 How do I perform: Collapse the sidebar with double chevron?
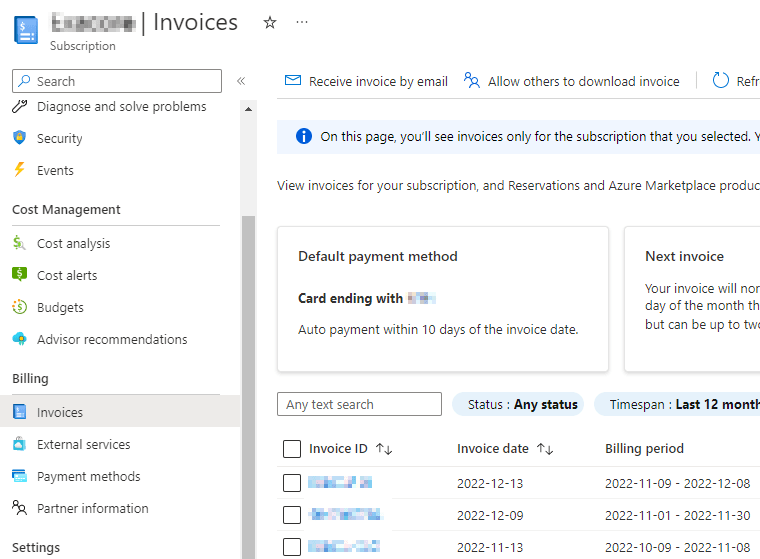pyautogui.click(x=241, y=81)
